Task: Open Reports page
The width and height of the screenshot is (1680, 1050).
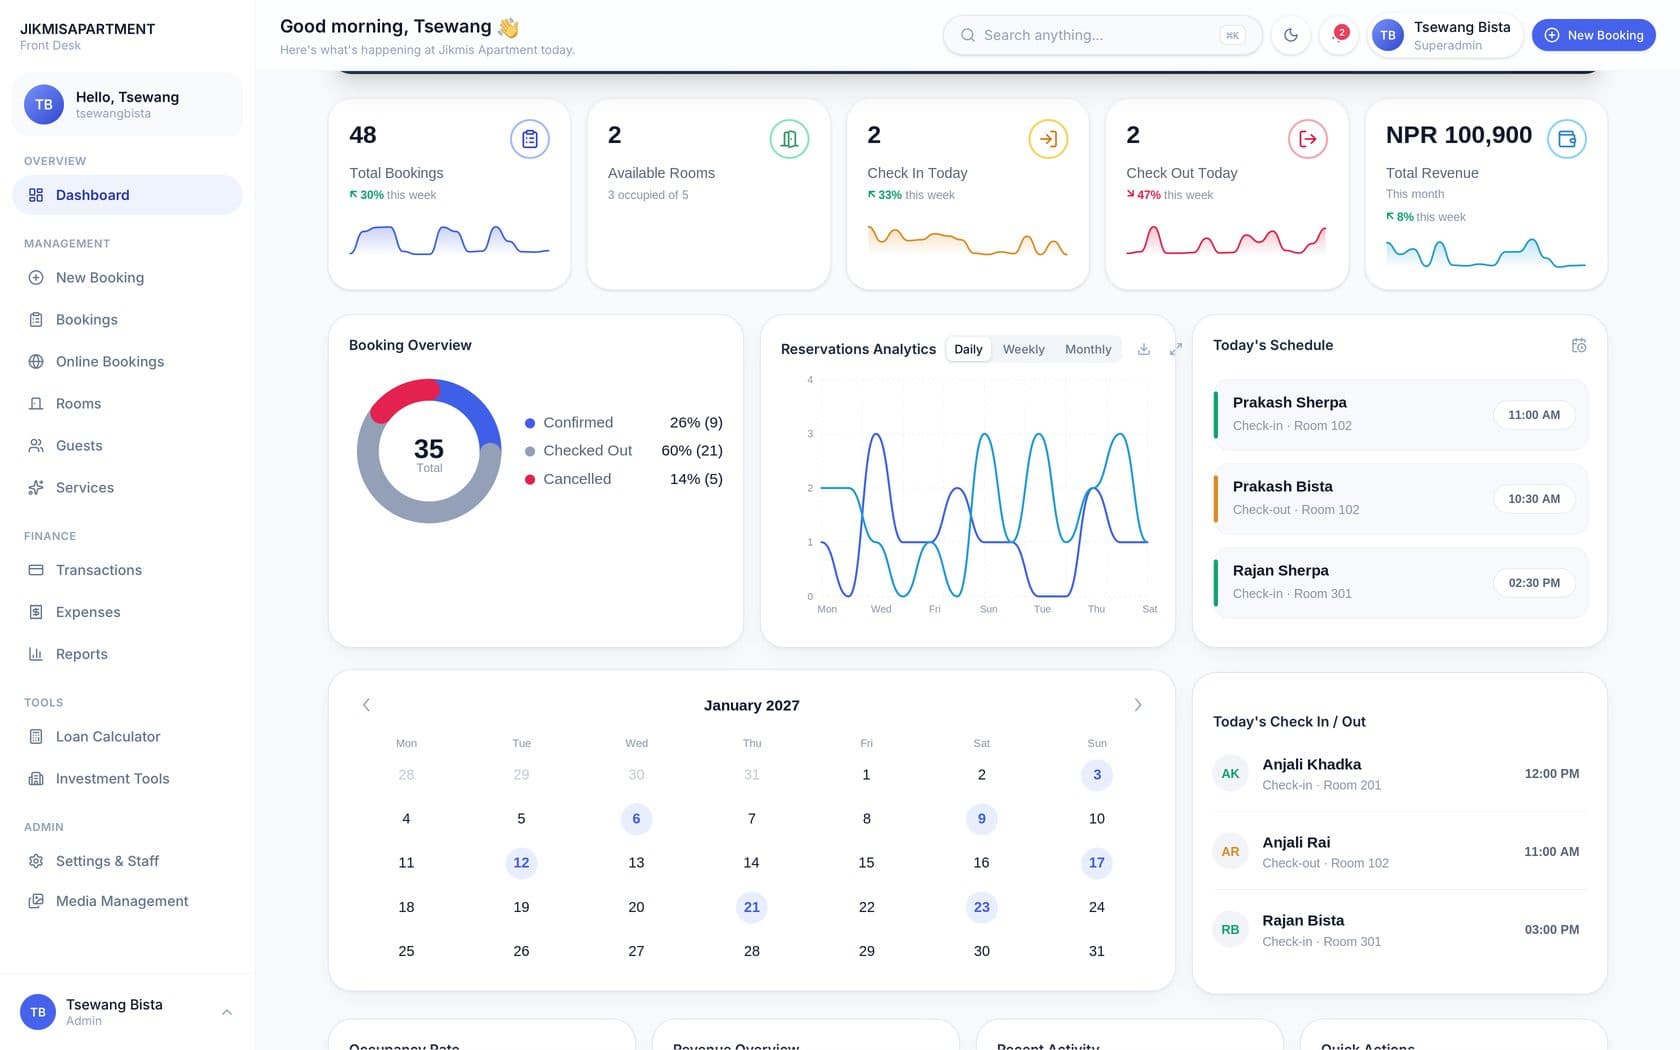Action: point(127,654)
